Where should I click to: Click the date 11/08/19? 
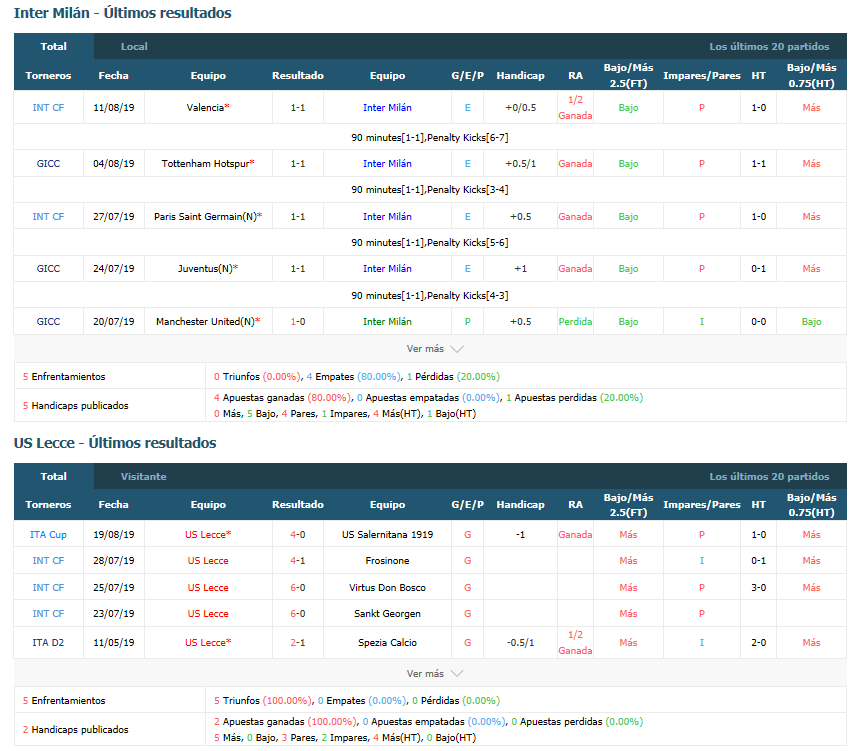(114, 108)
